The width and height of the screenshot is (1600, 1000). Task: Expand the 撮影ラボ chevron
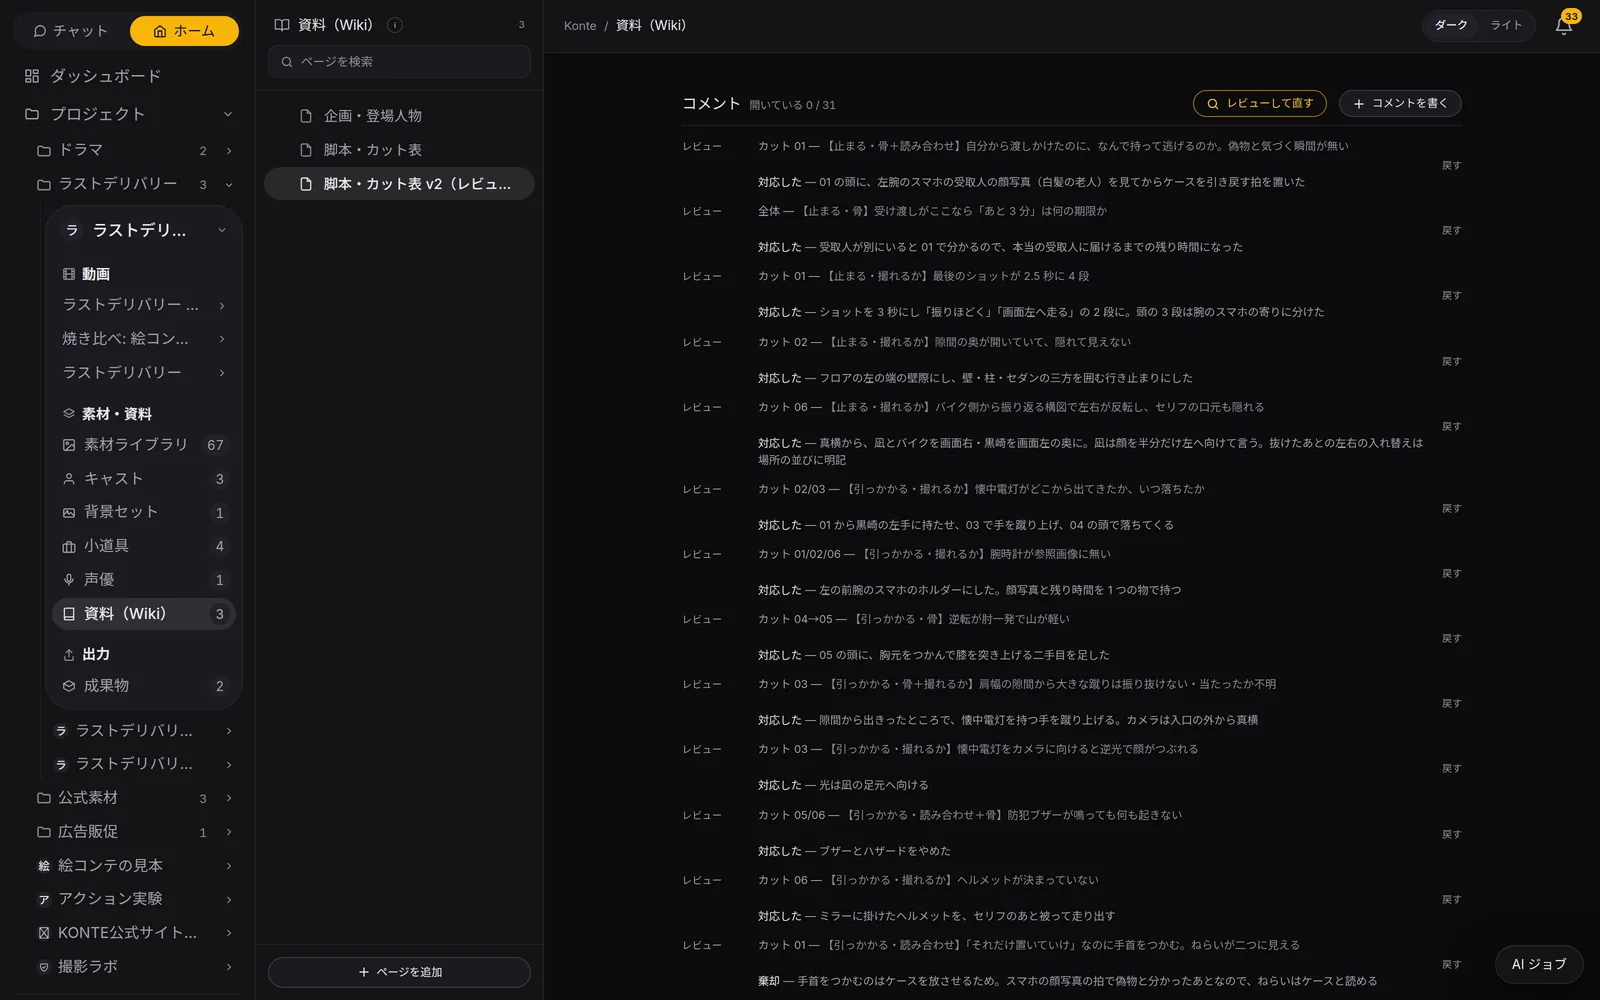click(229, 967)
